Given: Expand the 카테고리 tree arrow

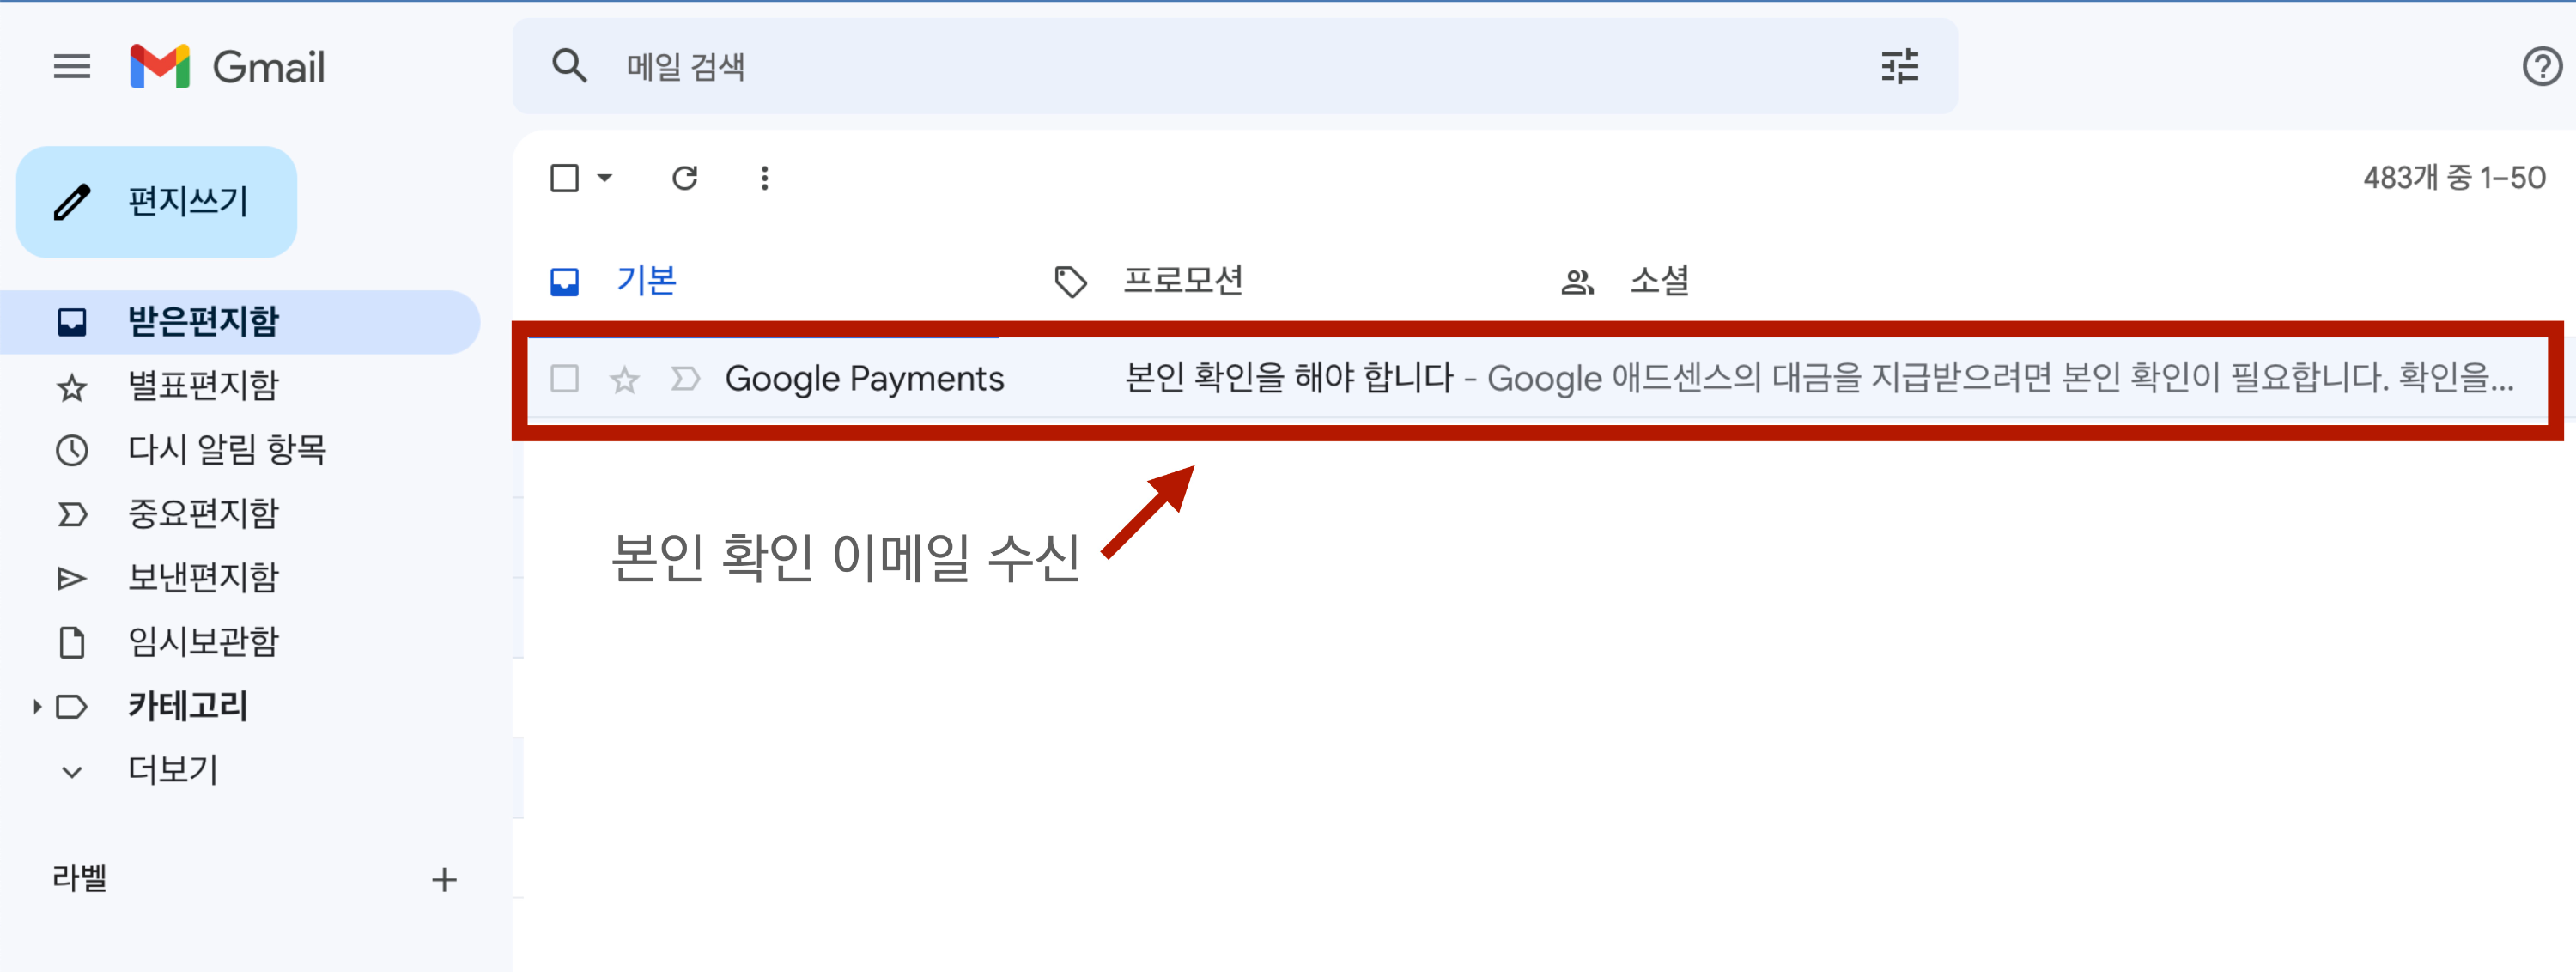Looking at the screenshot, I should point(37,706).
